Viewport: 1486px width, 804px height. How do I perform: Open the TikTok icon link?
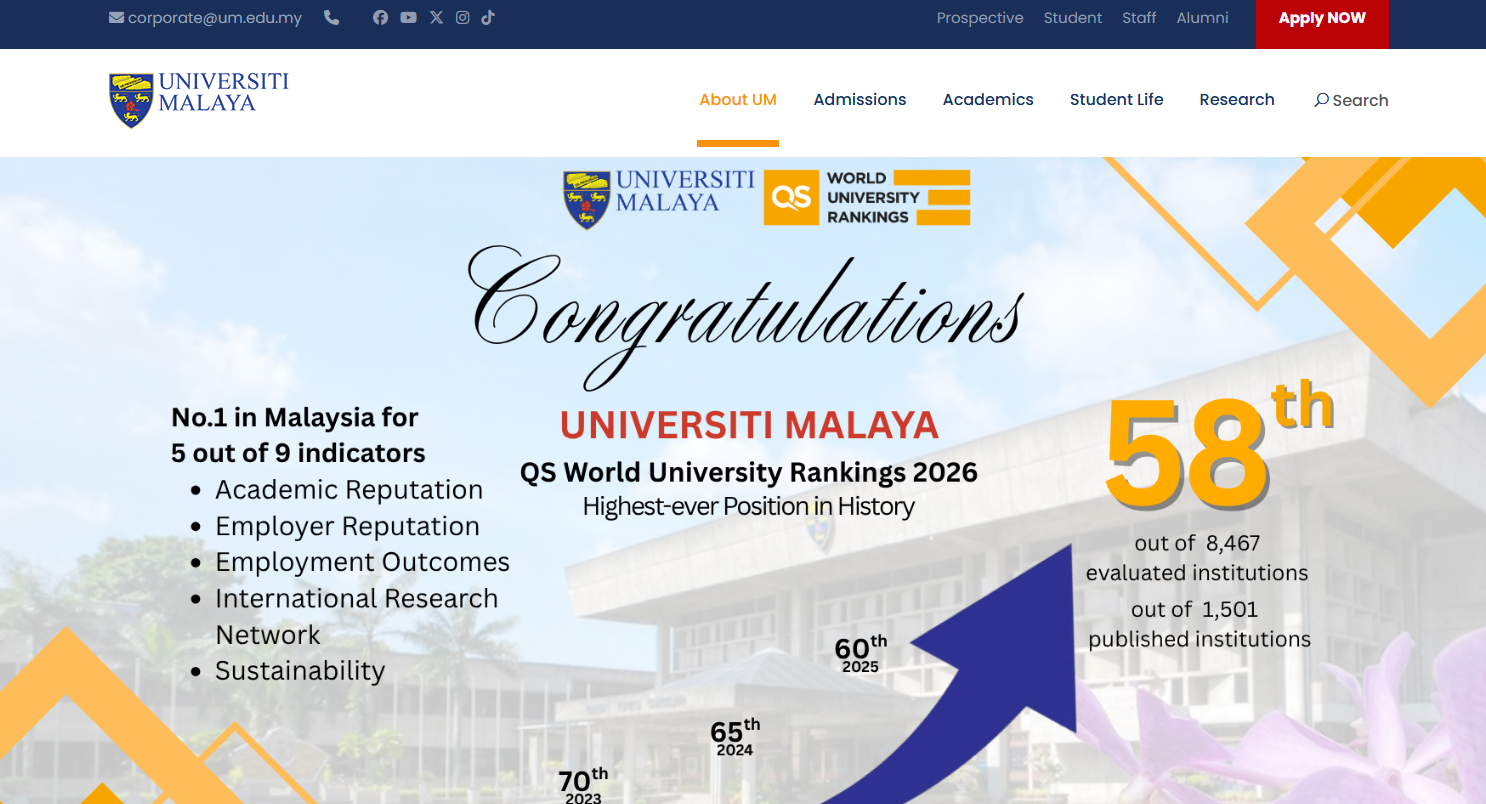[488, 17]
